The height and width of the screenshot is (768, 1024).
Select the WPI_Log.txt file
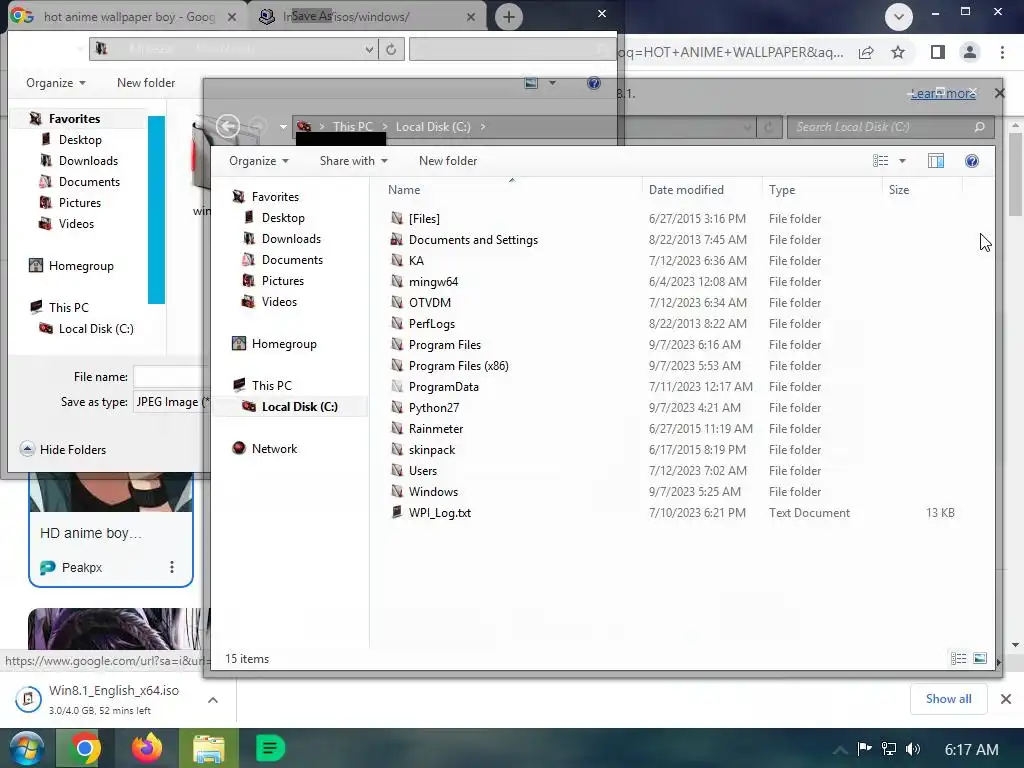(440, 513)
